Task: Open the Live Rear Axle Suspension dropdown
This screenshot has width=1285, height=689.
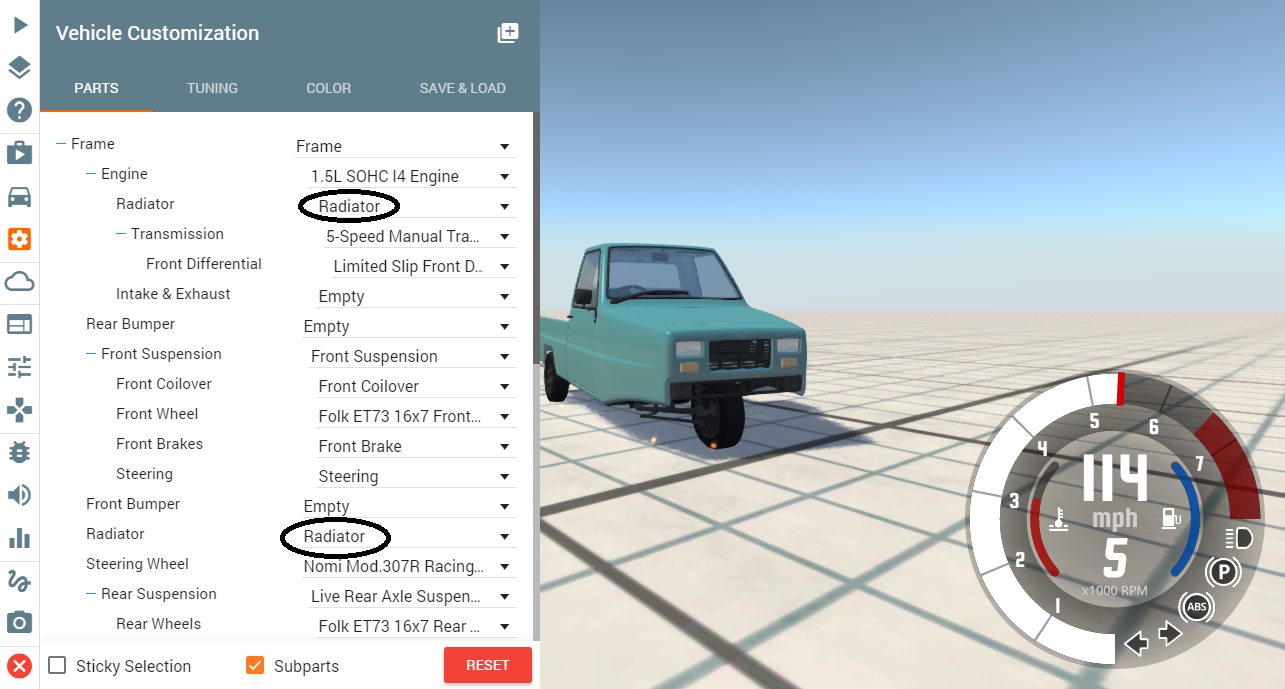Action: (x=413, y=596)
